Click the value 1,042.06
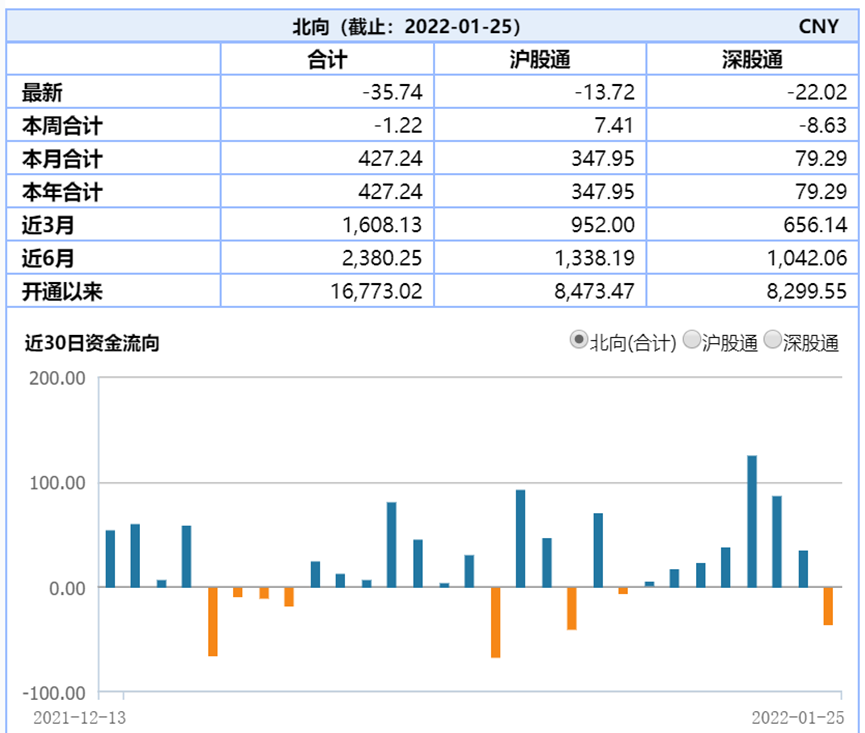Image resolution: width=865 pixels, height=733 pixels. coord(807,258)
